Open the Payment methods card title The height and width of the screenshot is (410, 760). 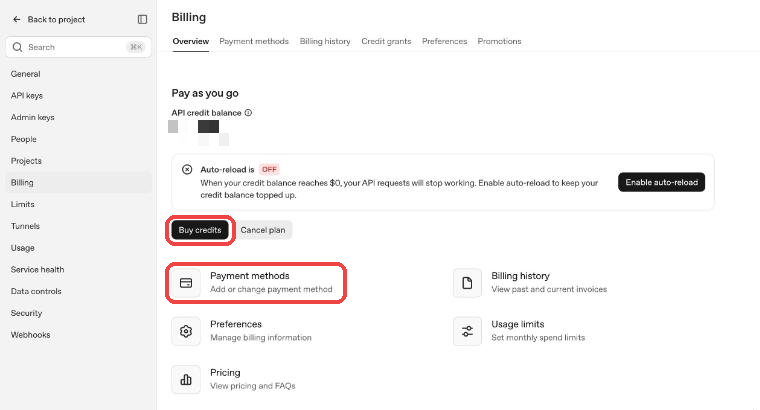[x=250, y=276]
